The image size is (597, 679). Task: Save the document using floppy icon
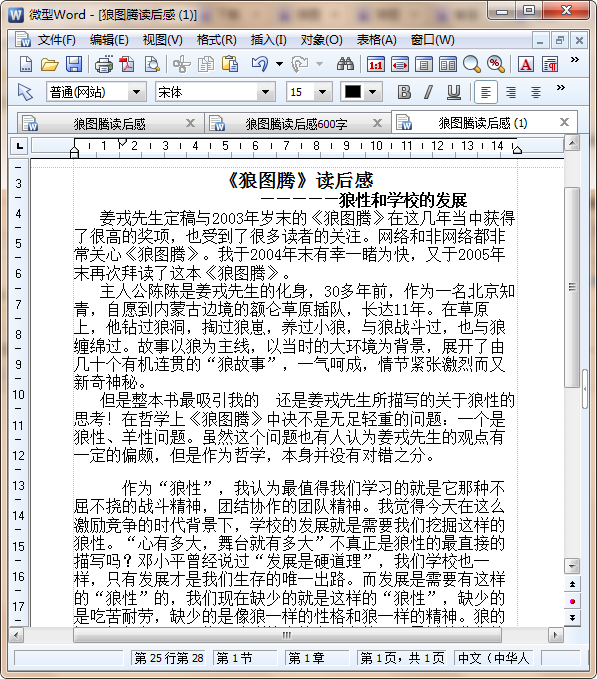[74, 65]
